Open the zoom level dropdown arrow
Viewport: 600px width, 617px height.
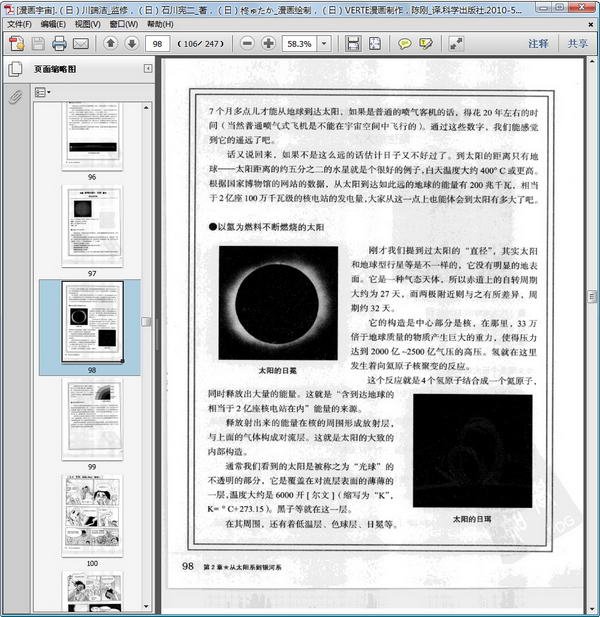(324, 44)
